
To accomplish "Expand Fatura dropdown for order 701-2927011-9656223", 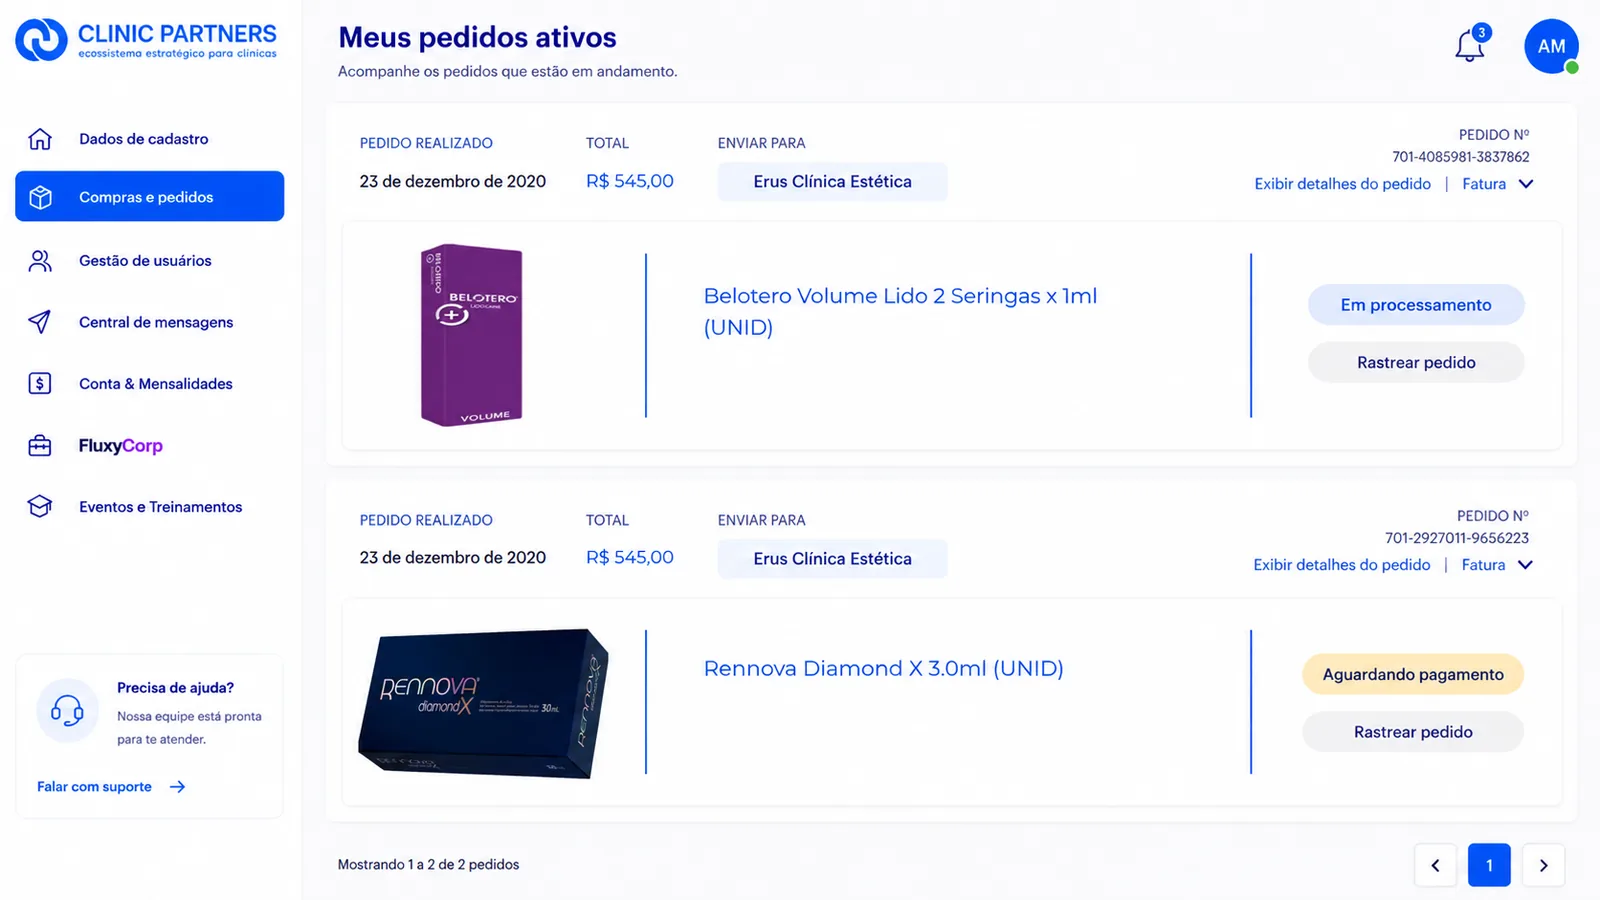I will 1497,565.
